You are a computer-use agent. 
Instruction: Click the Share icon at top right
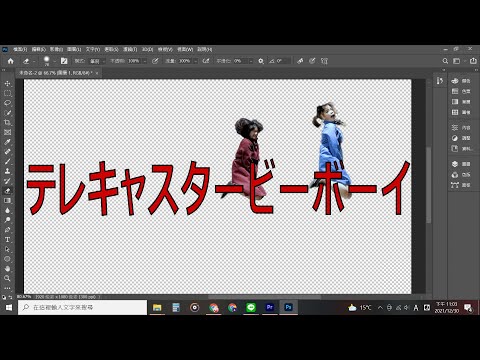click(x=473, y=61)
